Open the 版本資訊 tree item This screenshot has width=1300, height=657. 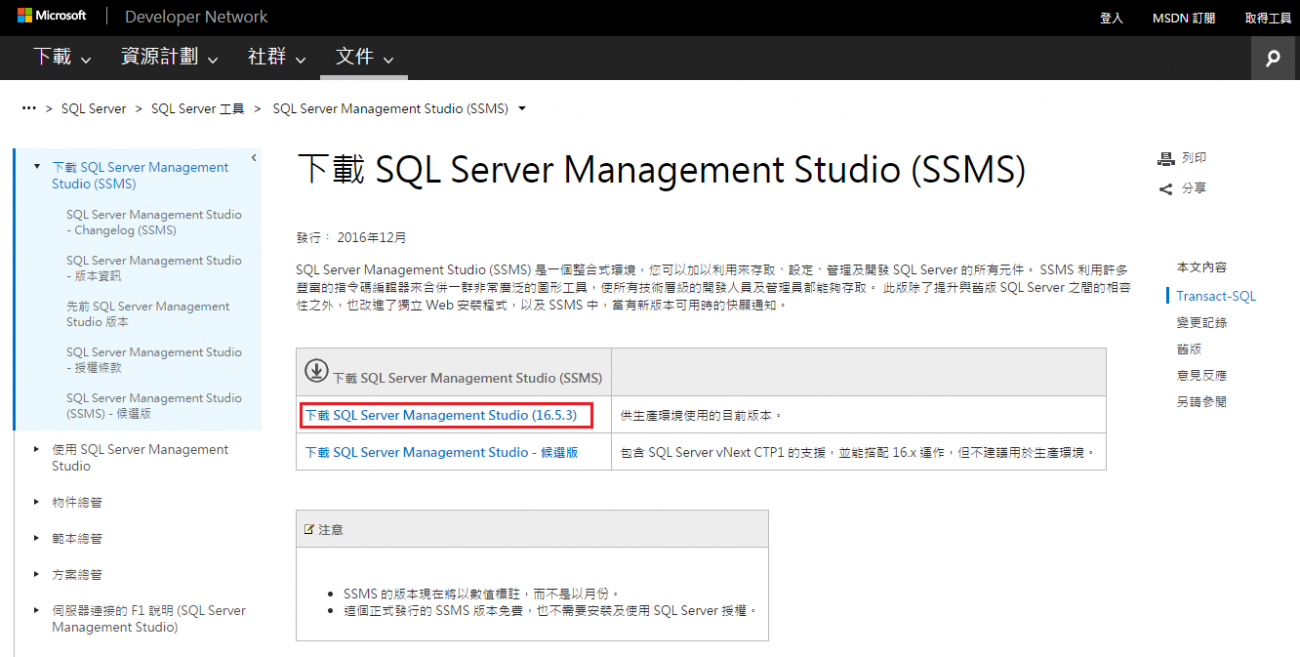pyautogui.click(x=154, y=268)
